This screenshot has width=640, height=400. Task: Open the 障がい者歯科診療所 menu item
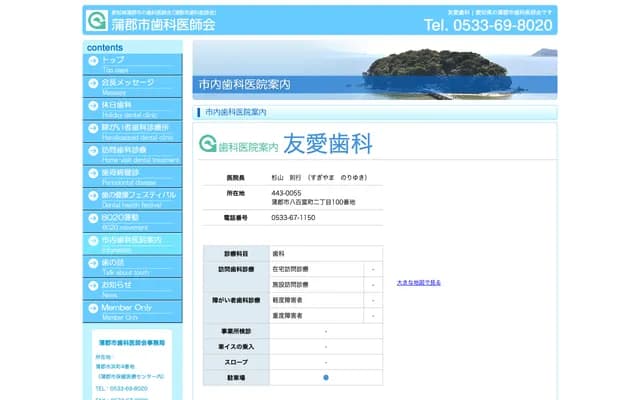[138, 128]
